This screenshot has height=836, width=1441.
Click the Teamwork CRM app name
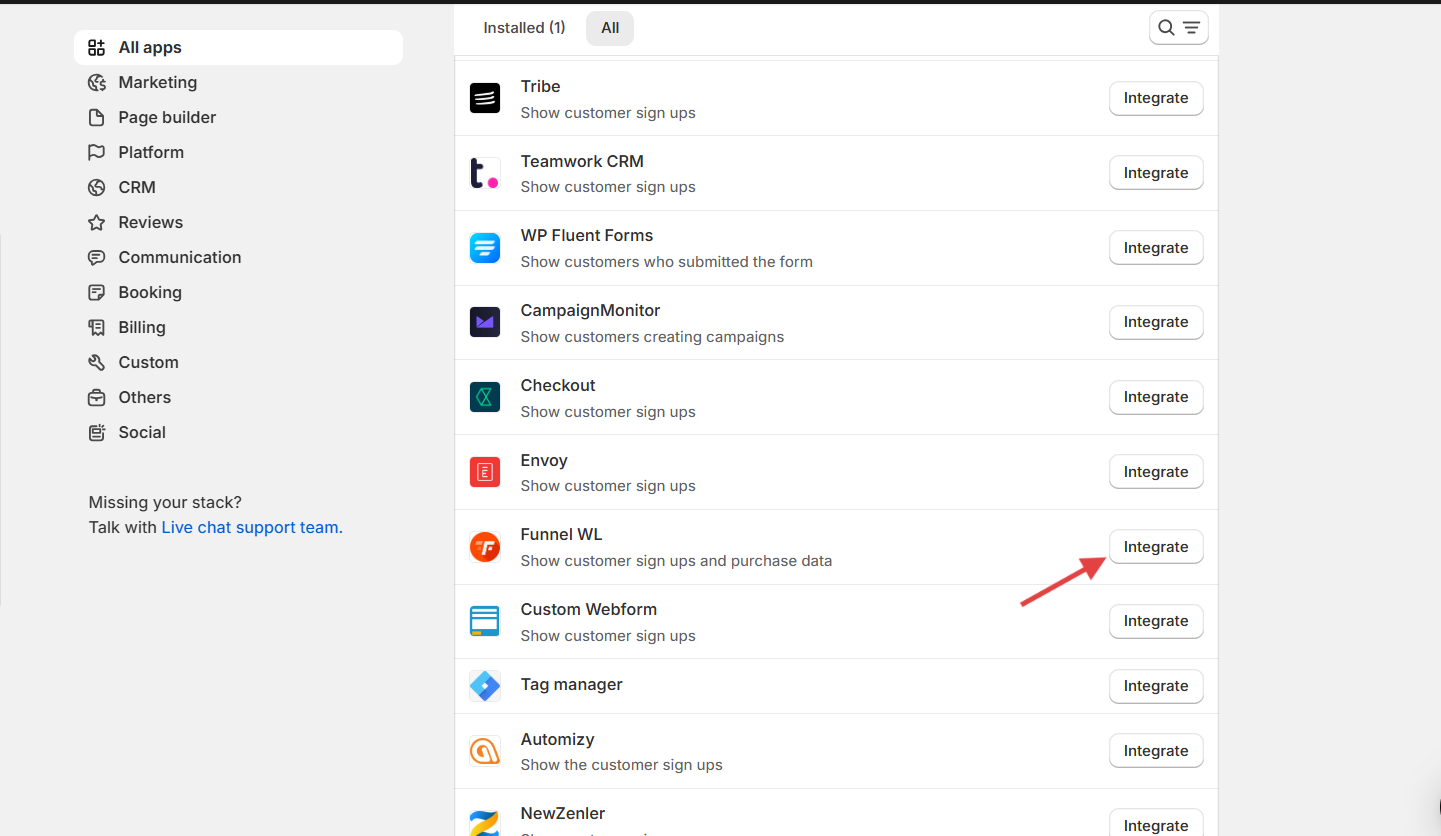click(x=582, y=161)
